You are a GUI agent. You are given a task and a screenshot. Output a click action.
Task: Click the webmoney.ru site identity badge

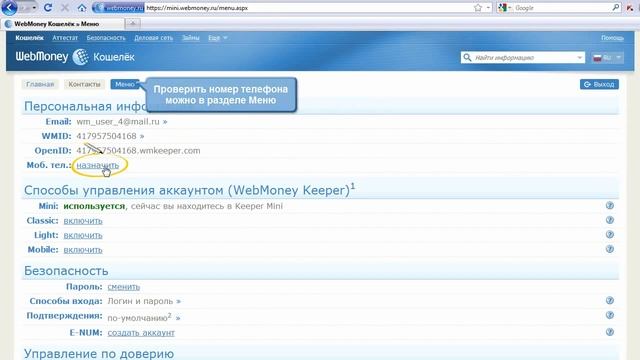119,8
